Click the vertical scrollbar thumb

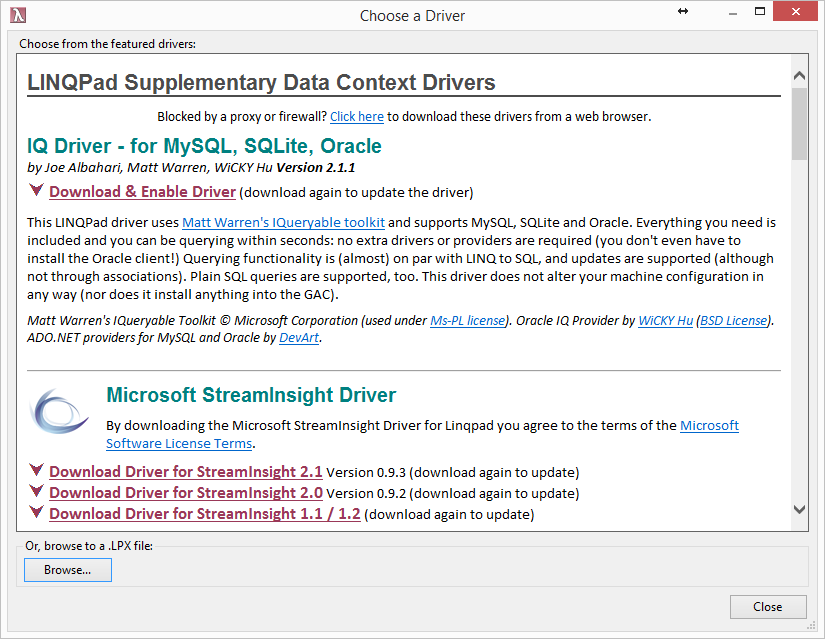(799, 124)
